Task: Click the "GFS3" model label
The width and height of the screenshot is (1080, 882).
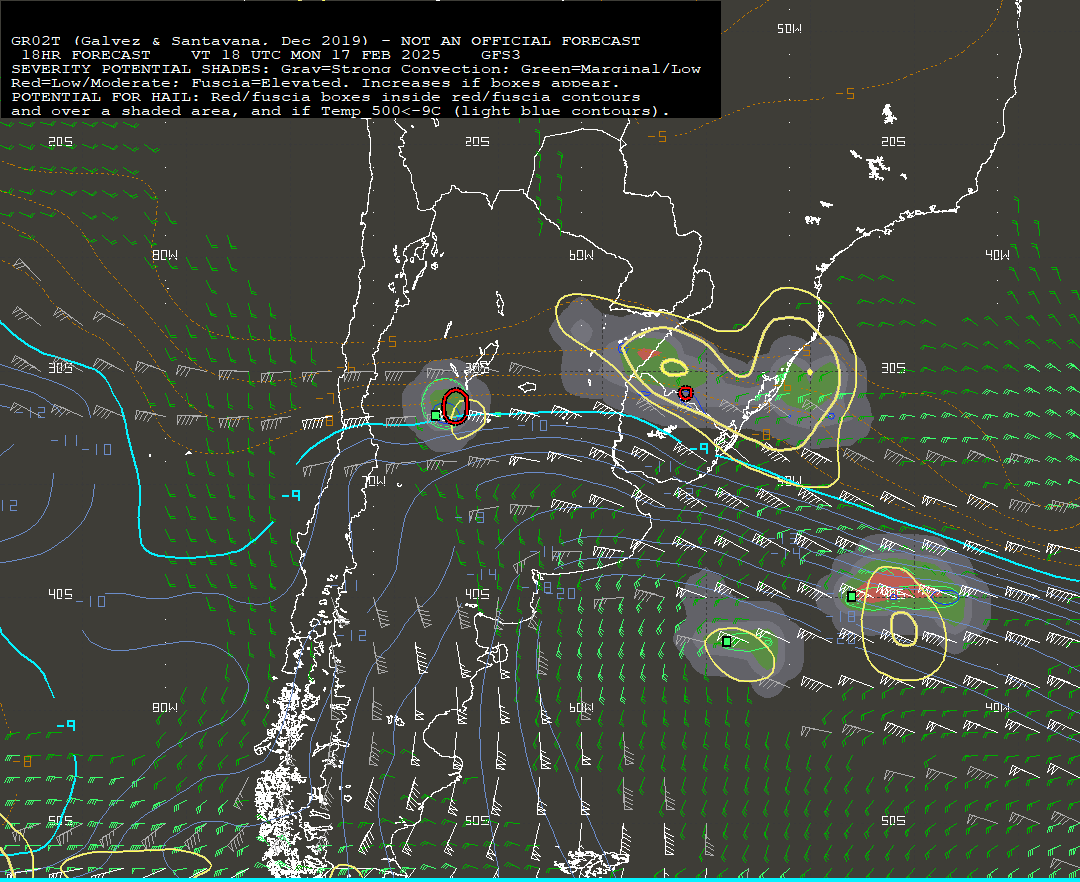Action: click(x=501, y=55)
